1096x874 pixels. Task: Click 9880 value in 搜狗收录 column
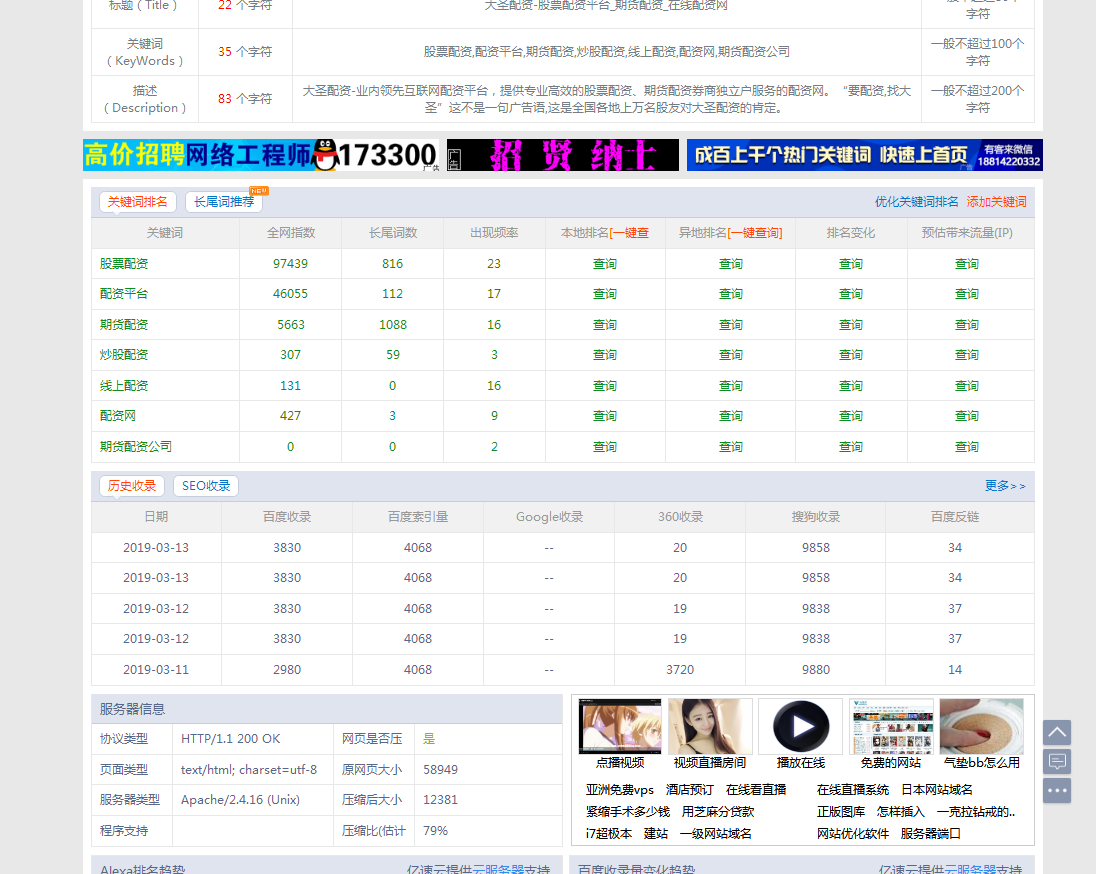tap(816, 670)
